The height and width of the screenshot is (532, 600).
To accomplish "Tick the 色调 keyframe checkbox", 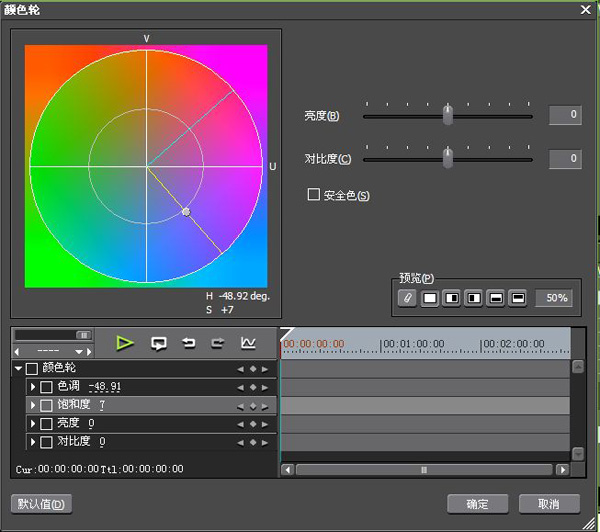I will point(46,387).
